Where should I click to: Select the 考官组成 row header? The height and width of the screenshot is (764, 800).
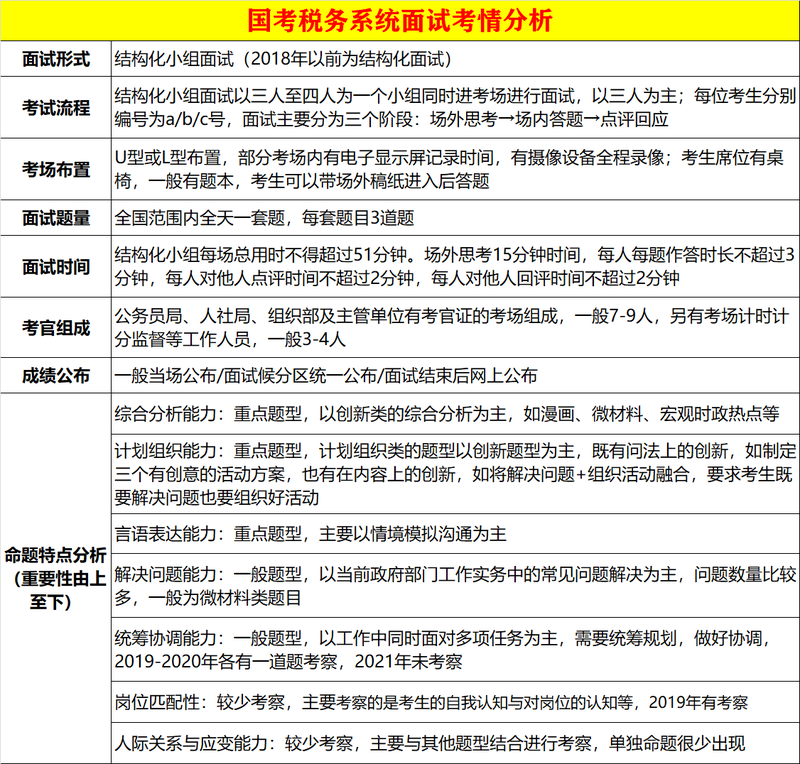pyautogui.click(x=55, y=327)
